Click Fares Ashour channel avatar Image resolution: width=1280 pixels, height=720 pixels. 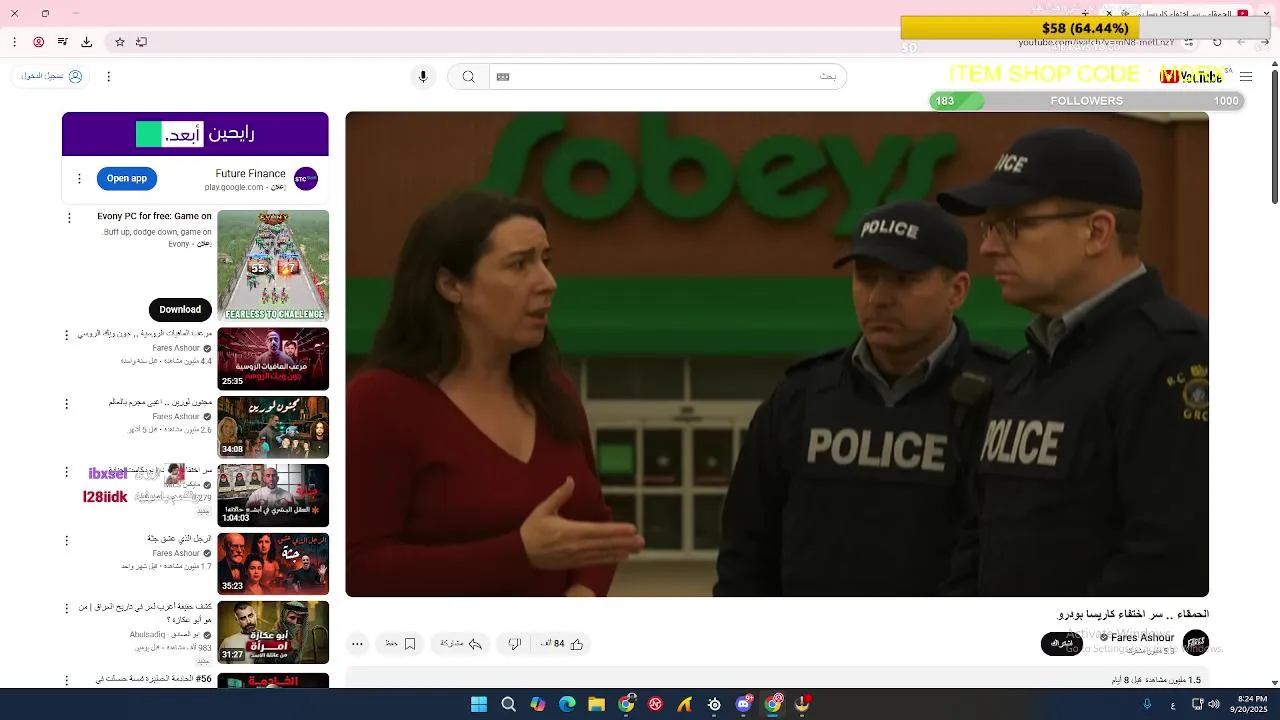pos(1196,643)
